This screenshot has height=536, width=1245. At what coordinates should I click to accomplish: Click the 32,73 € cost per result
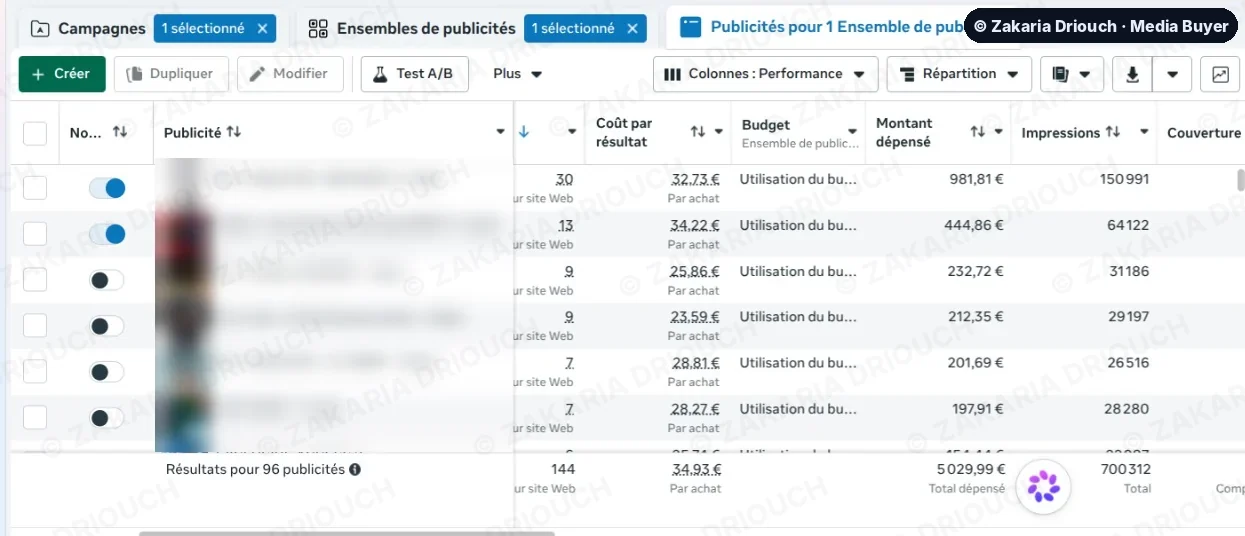[x=695, y=179]
